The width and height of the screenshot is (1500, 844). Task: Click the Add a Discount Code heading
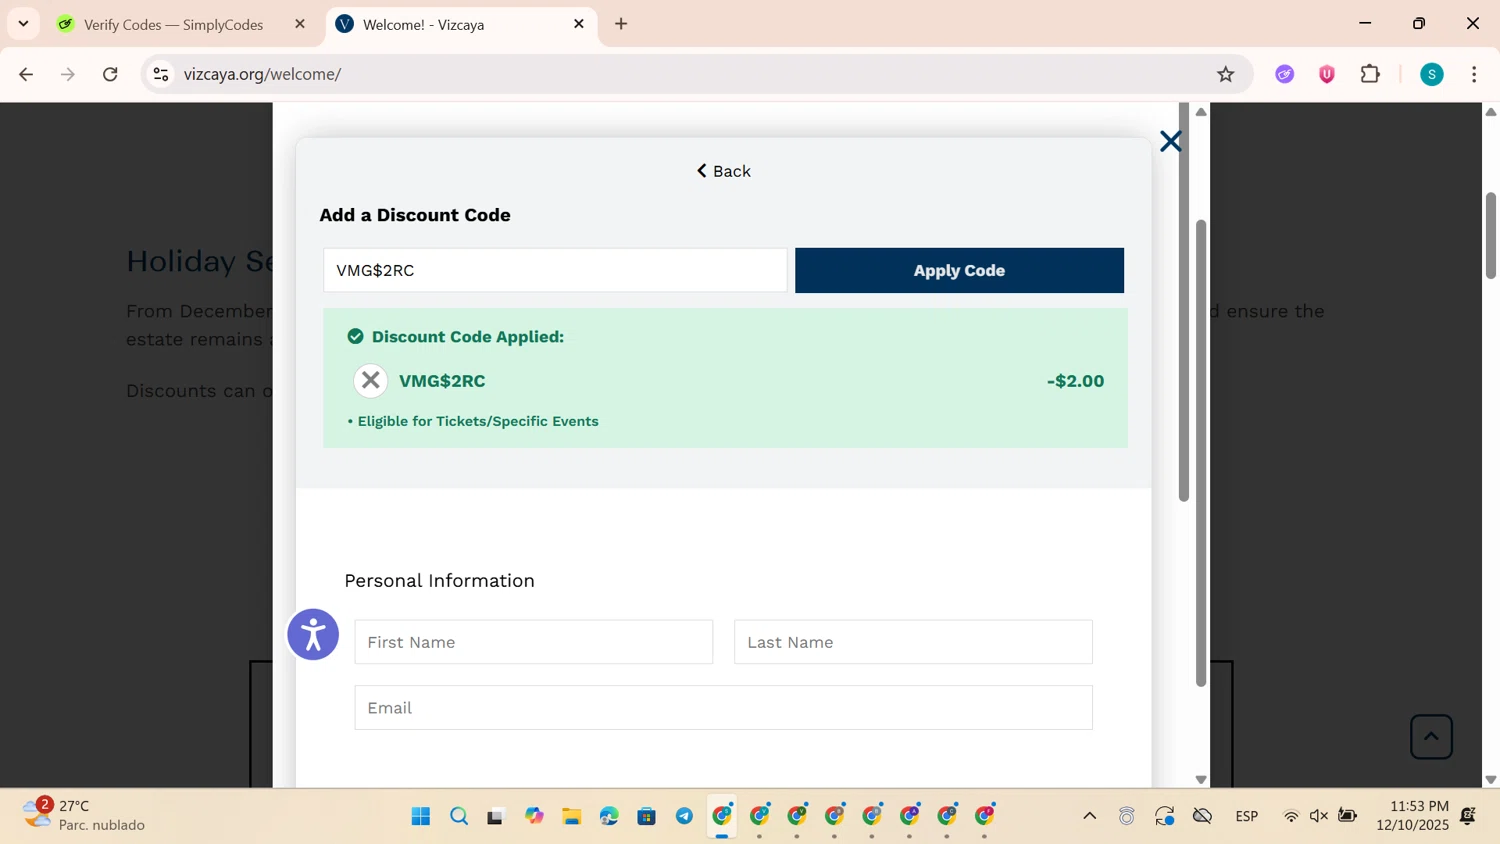pyautogui.click(x=415, y=215)
